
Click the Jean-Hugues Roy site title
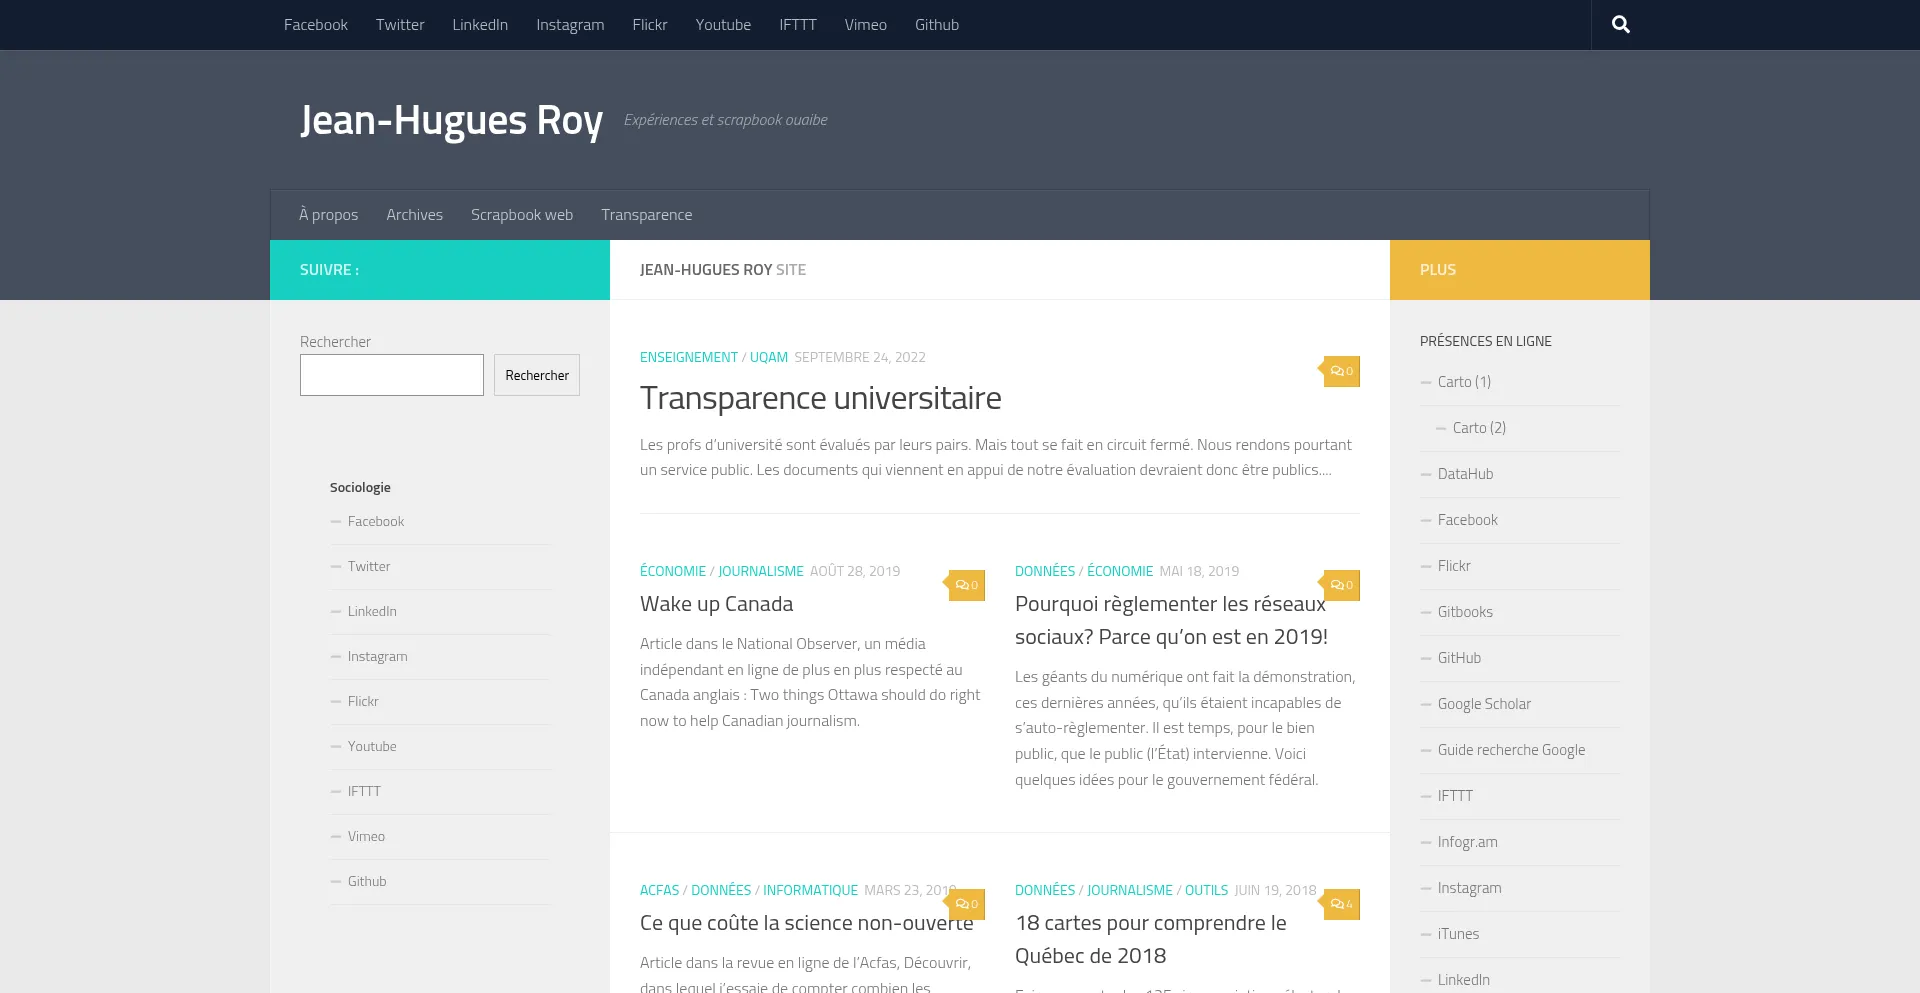(x=451, y=120)
